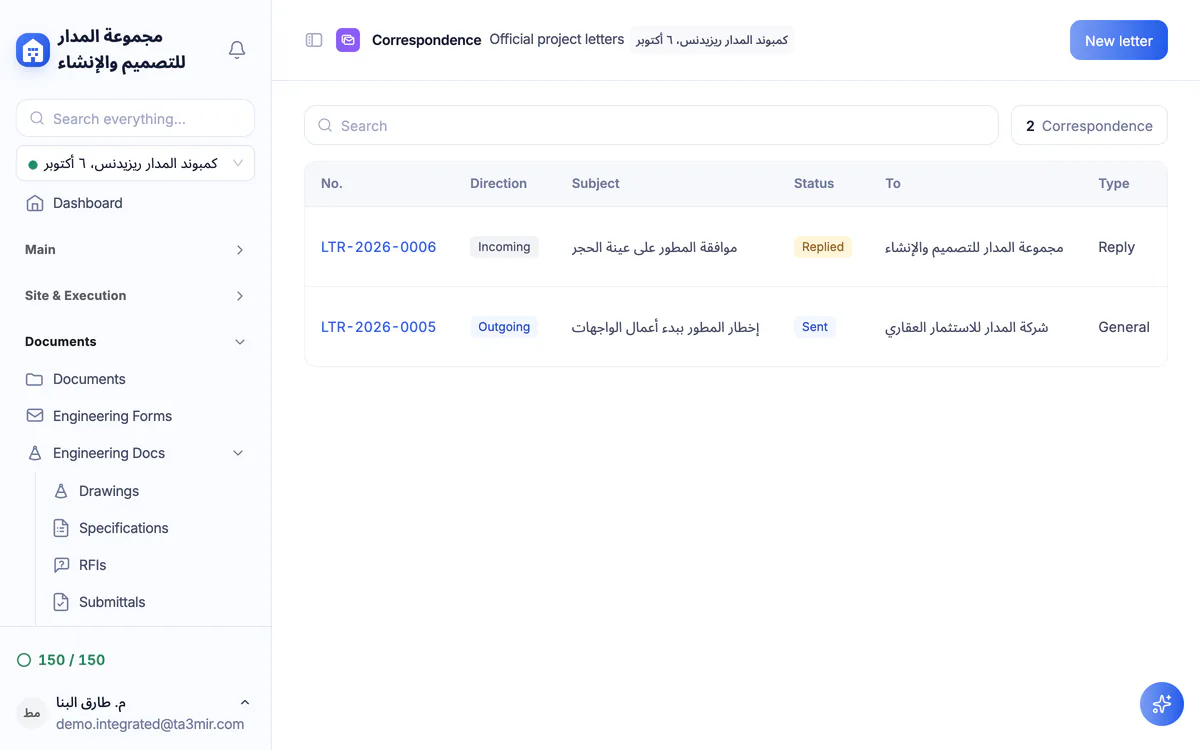Click the project name tag in header
1200x750 pixels.
712,40
